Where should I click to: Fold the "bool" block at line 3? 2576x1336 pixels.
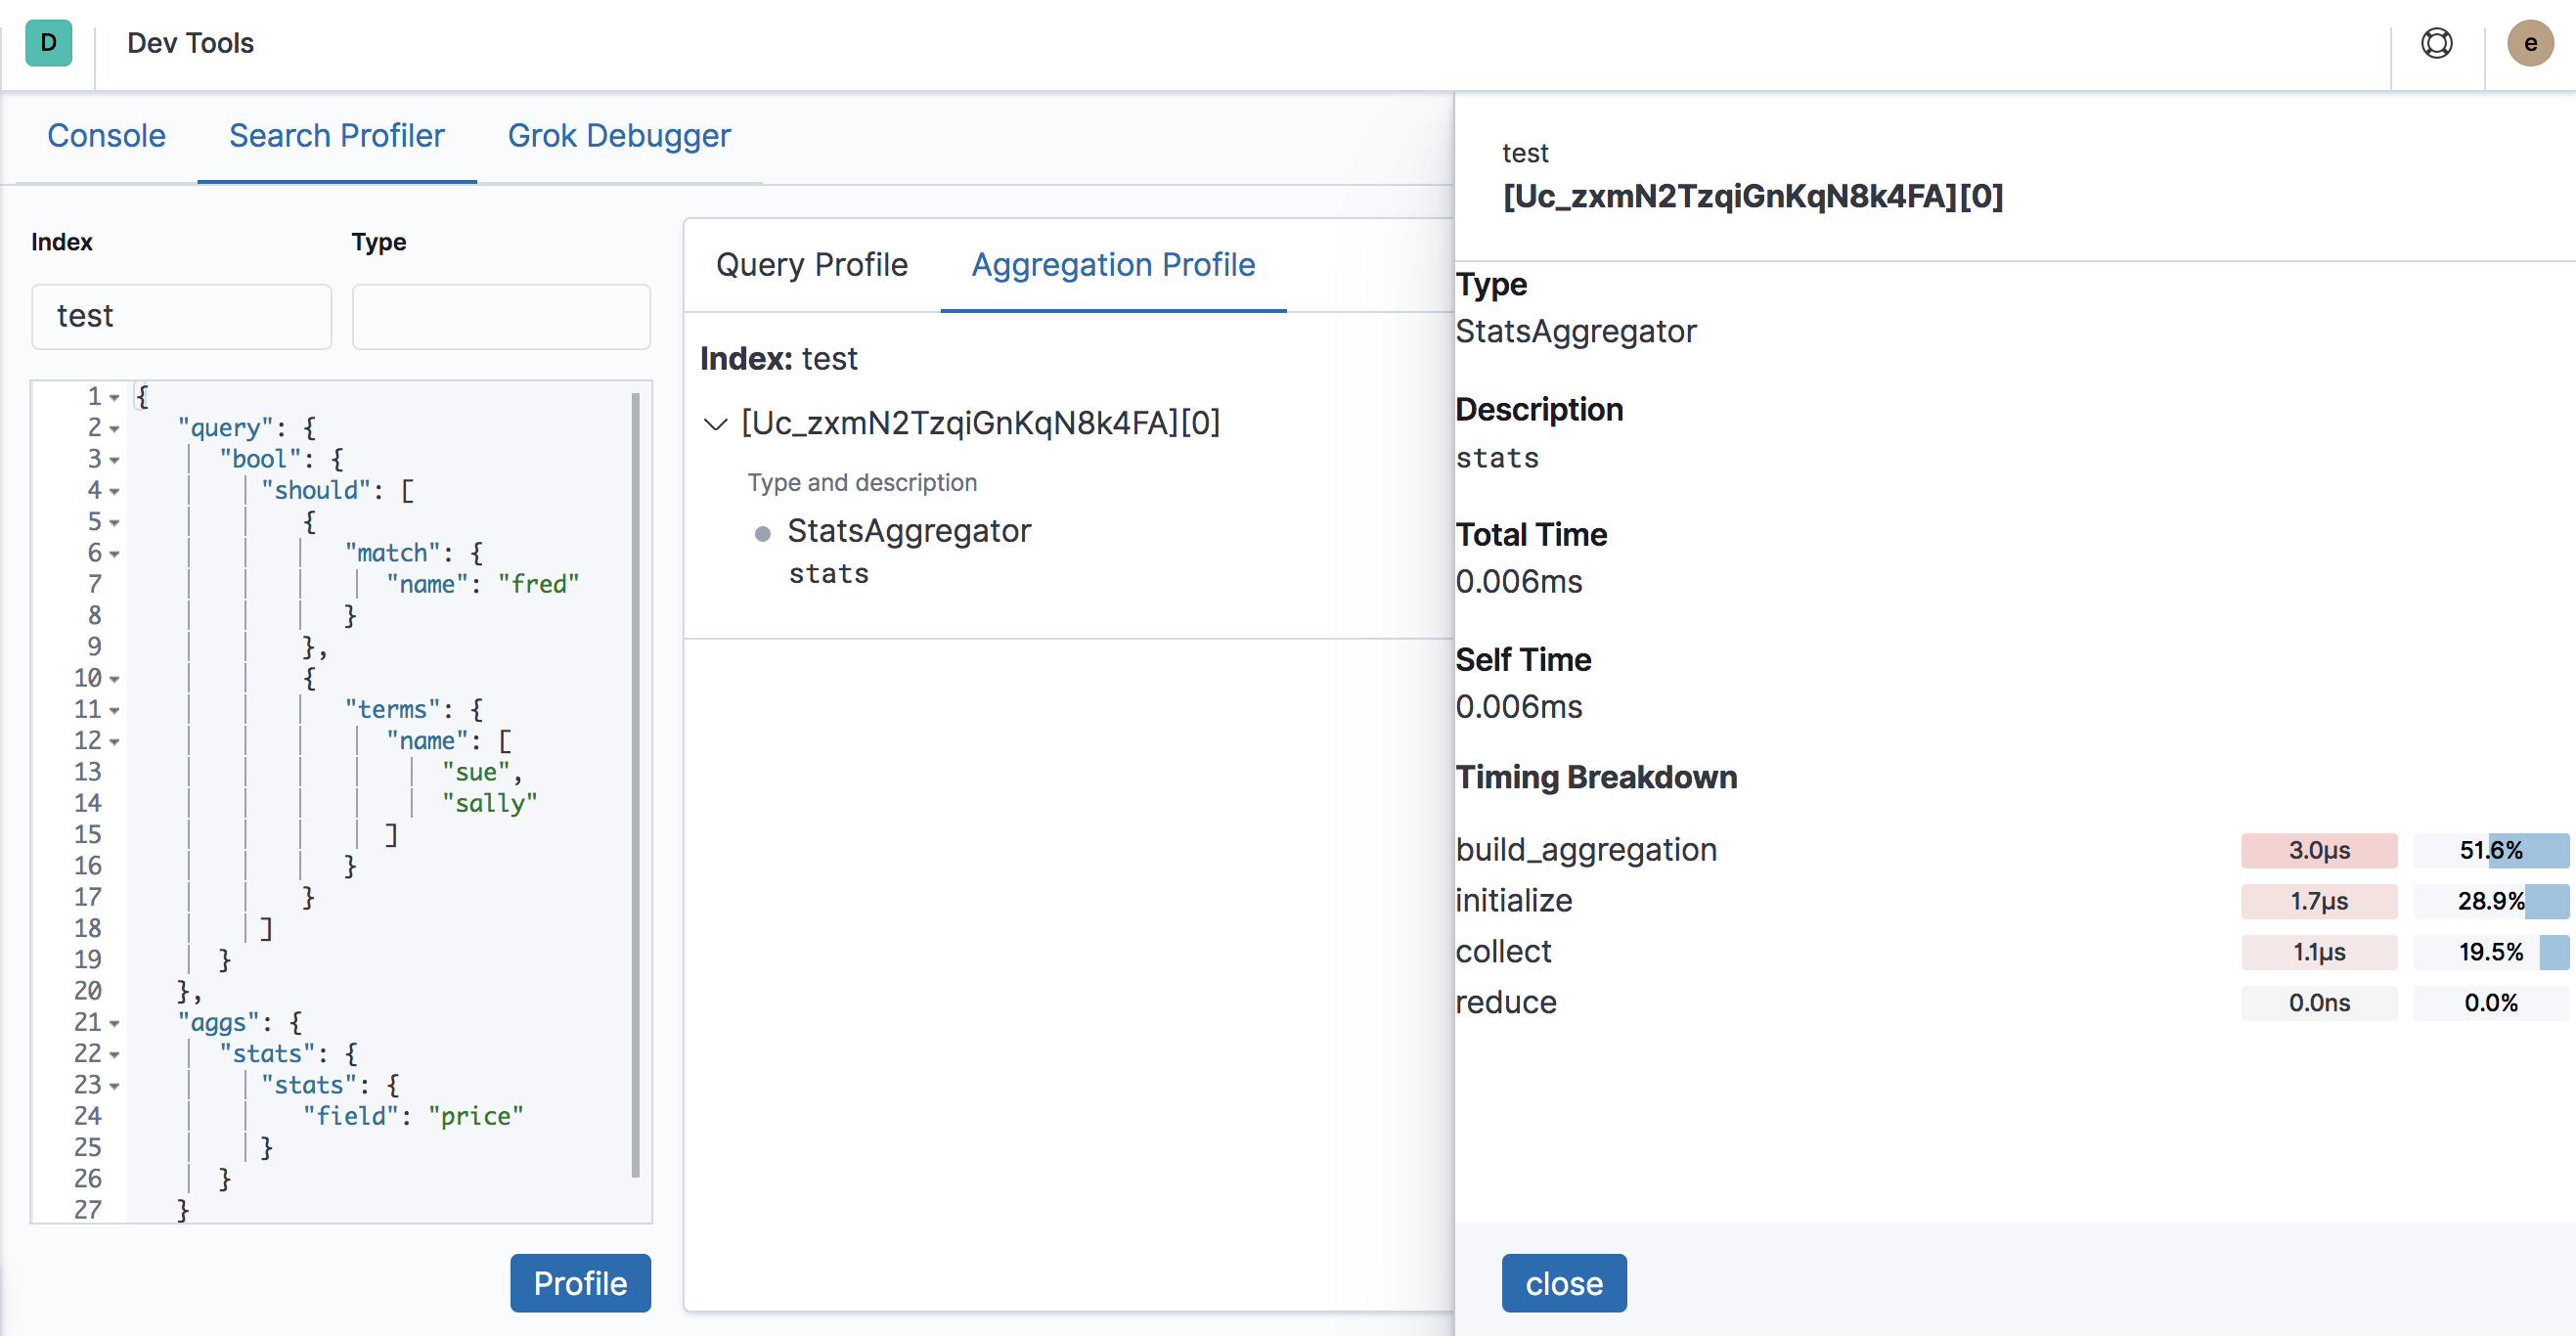[115, 460]
